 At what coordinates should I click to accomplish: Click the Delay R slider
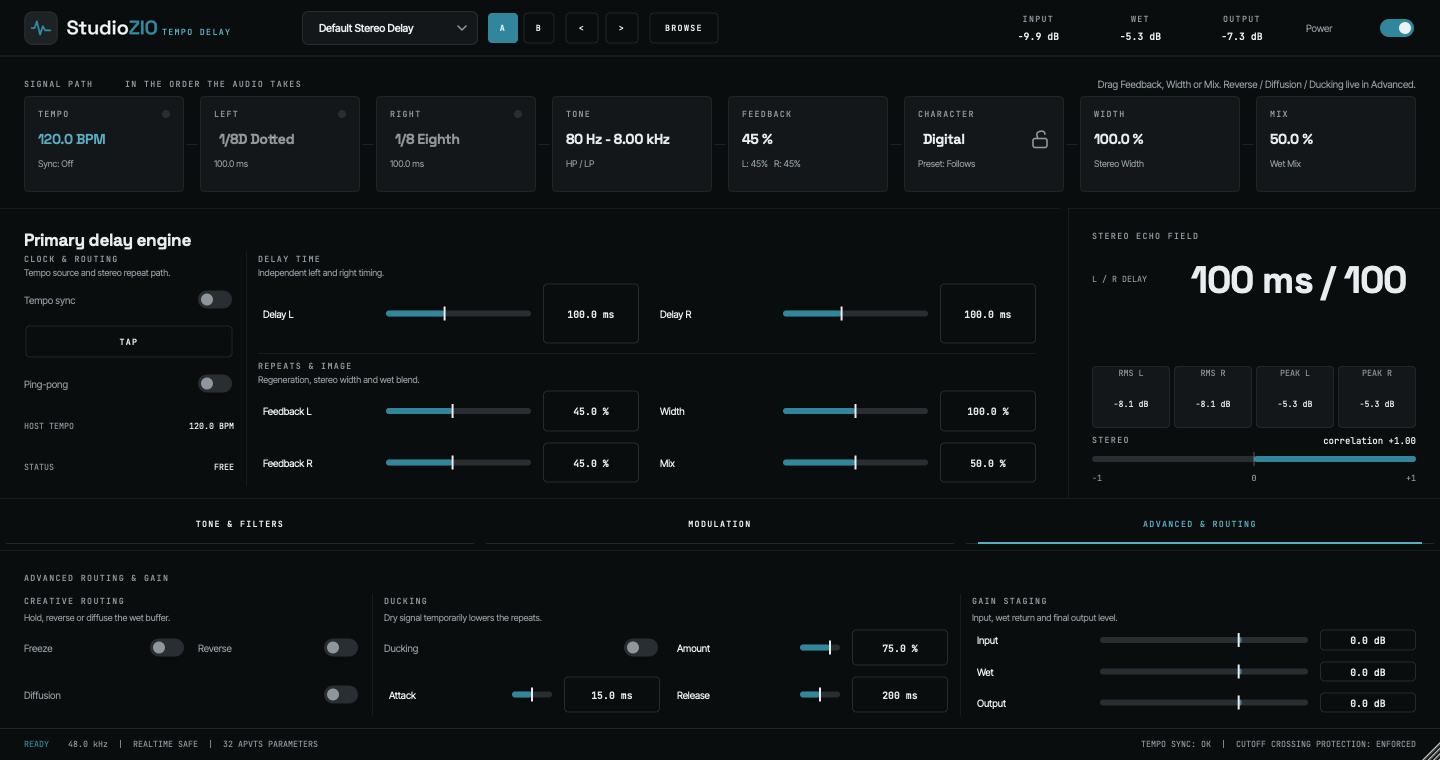(855, 314)
